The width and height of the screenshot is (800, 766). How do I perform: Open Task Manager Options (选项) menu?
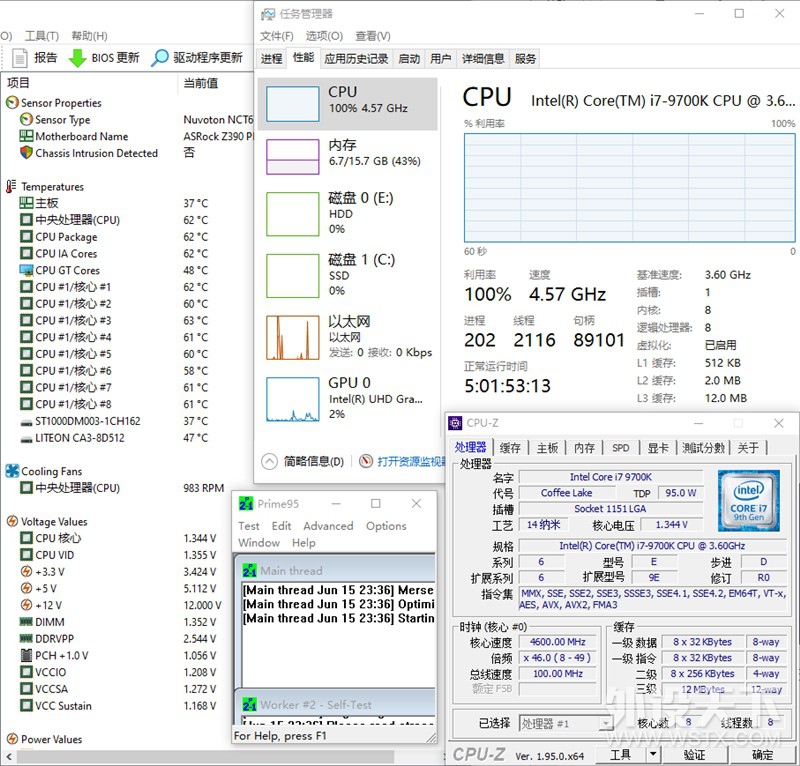324,36
